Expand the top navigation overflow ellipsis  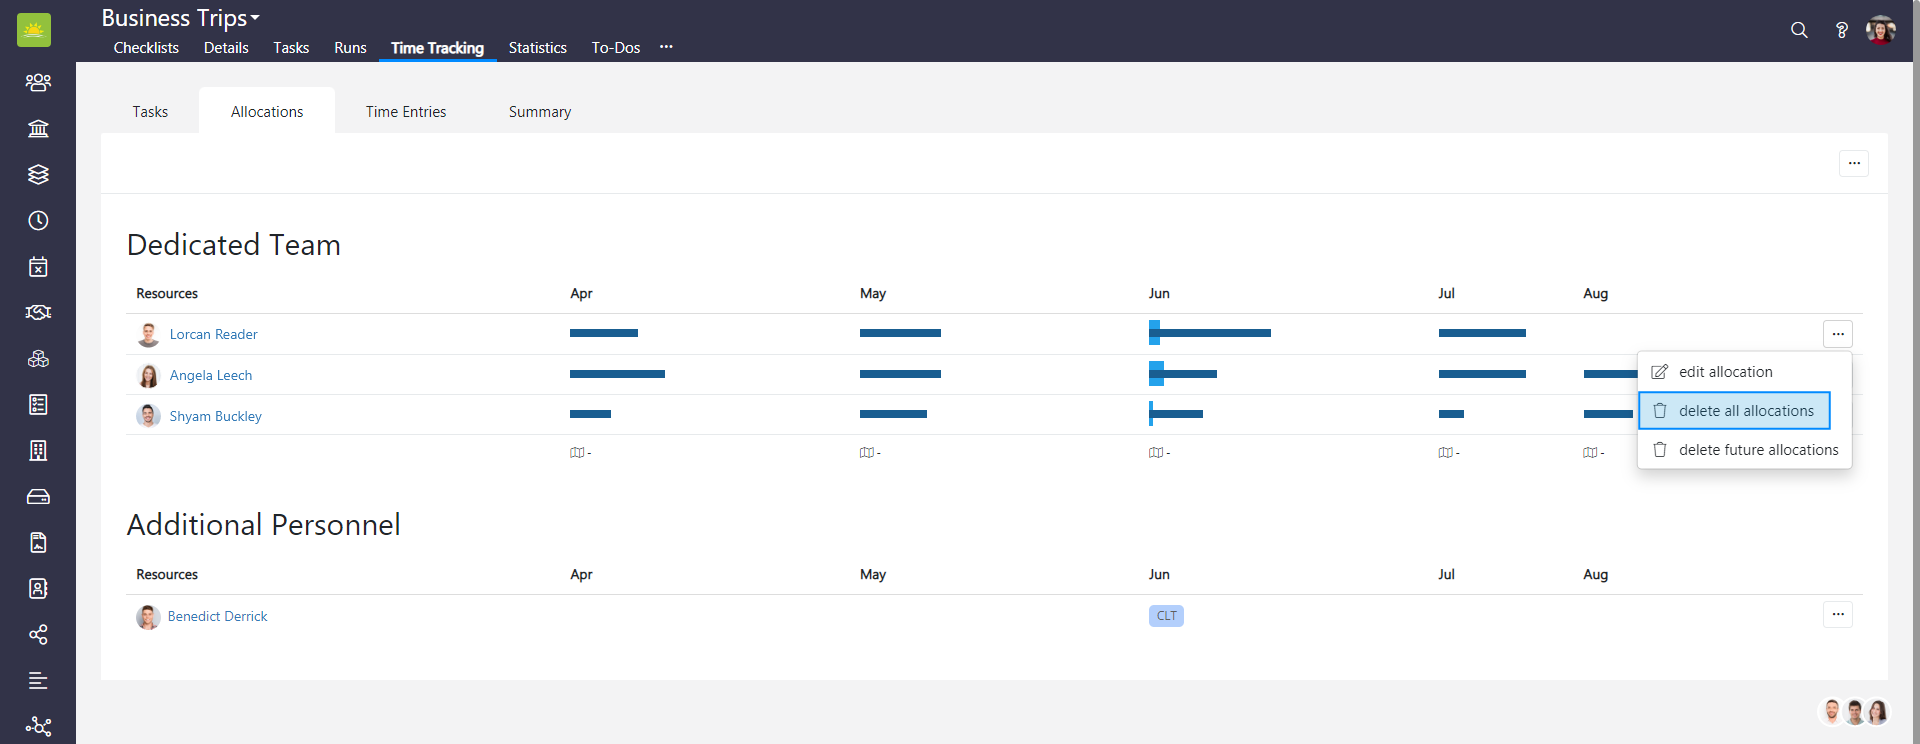(x=666, y=47)
